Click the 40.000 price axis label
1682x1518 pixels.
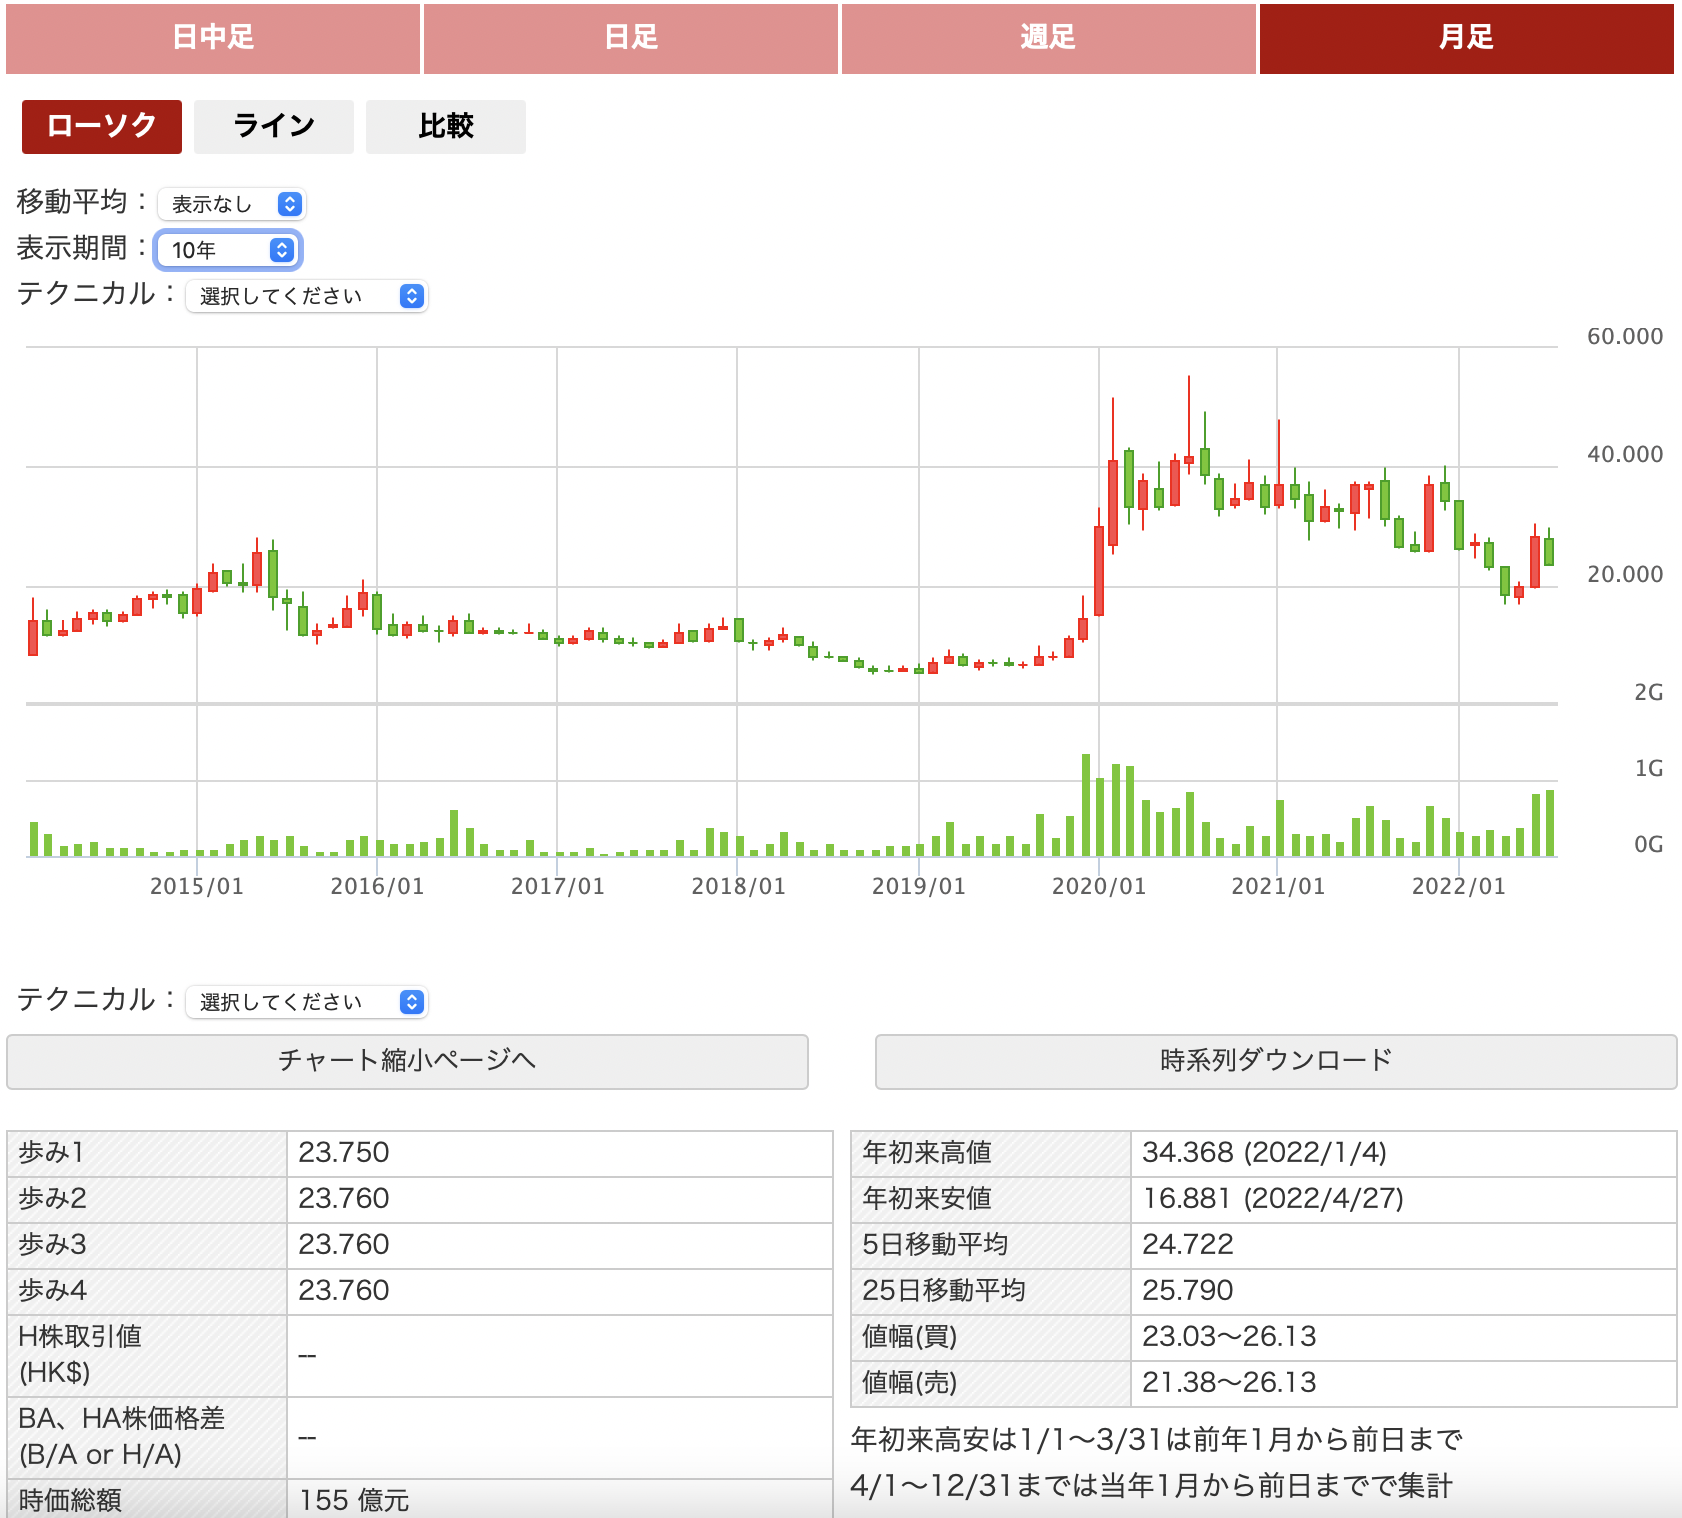pos(1625,455)
